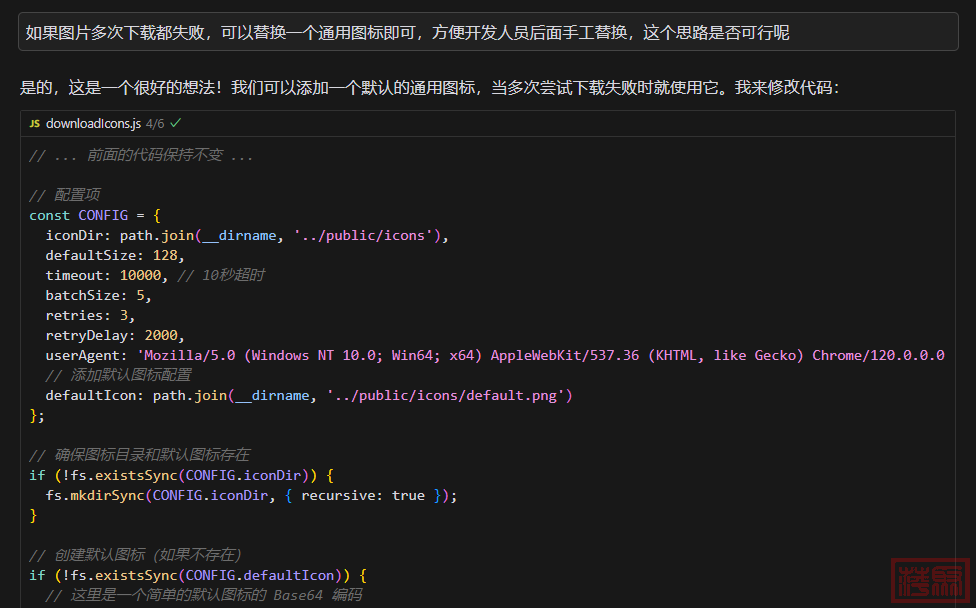
Task: Click the timeout value 10000
Action: (141, 275)
